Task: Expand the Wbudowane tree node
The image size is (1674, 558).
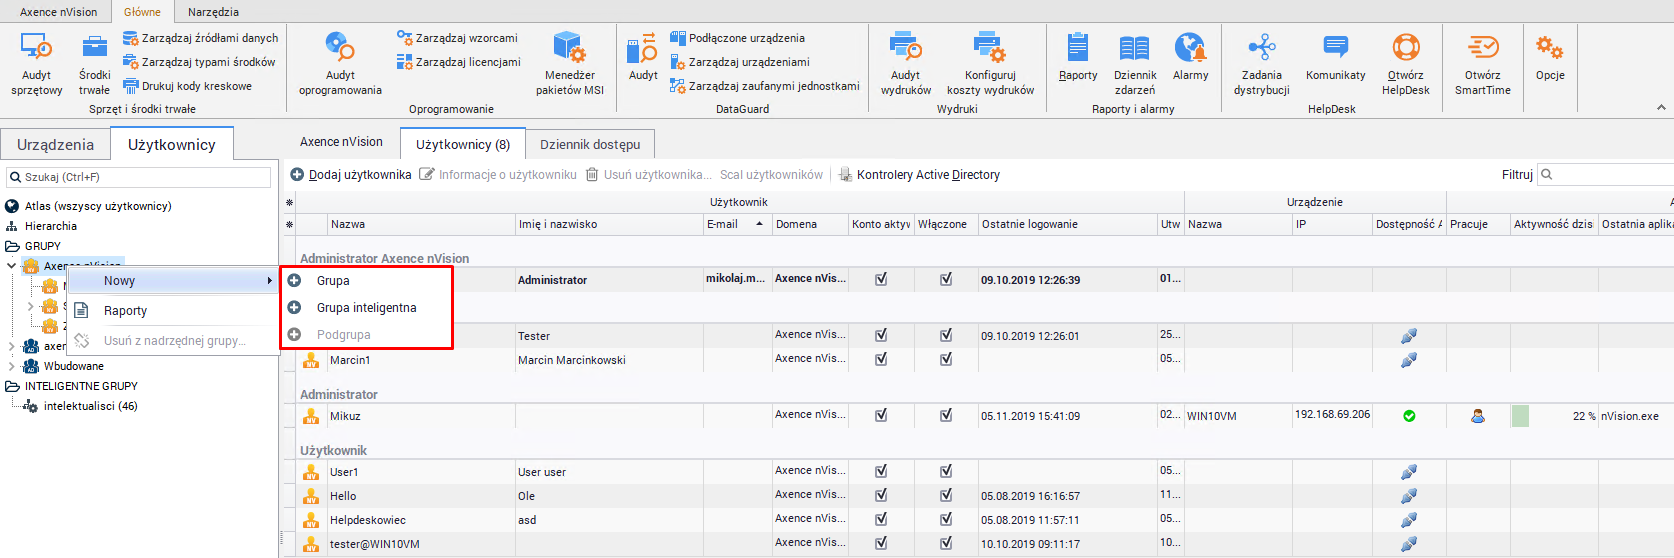Action: (x=12, y=366)
